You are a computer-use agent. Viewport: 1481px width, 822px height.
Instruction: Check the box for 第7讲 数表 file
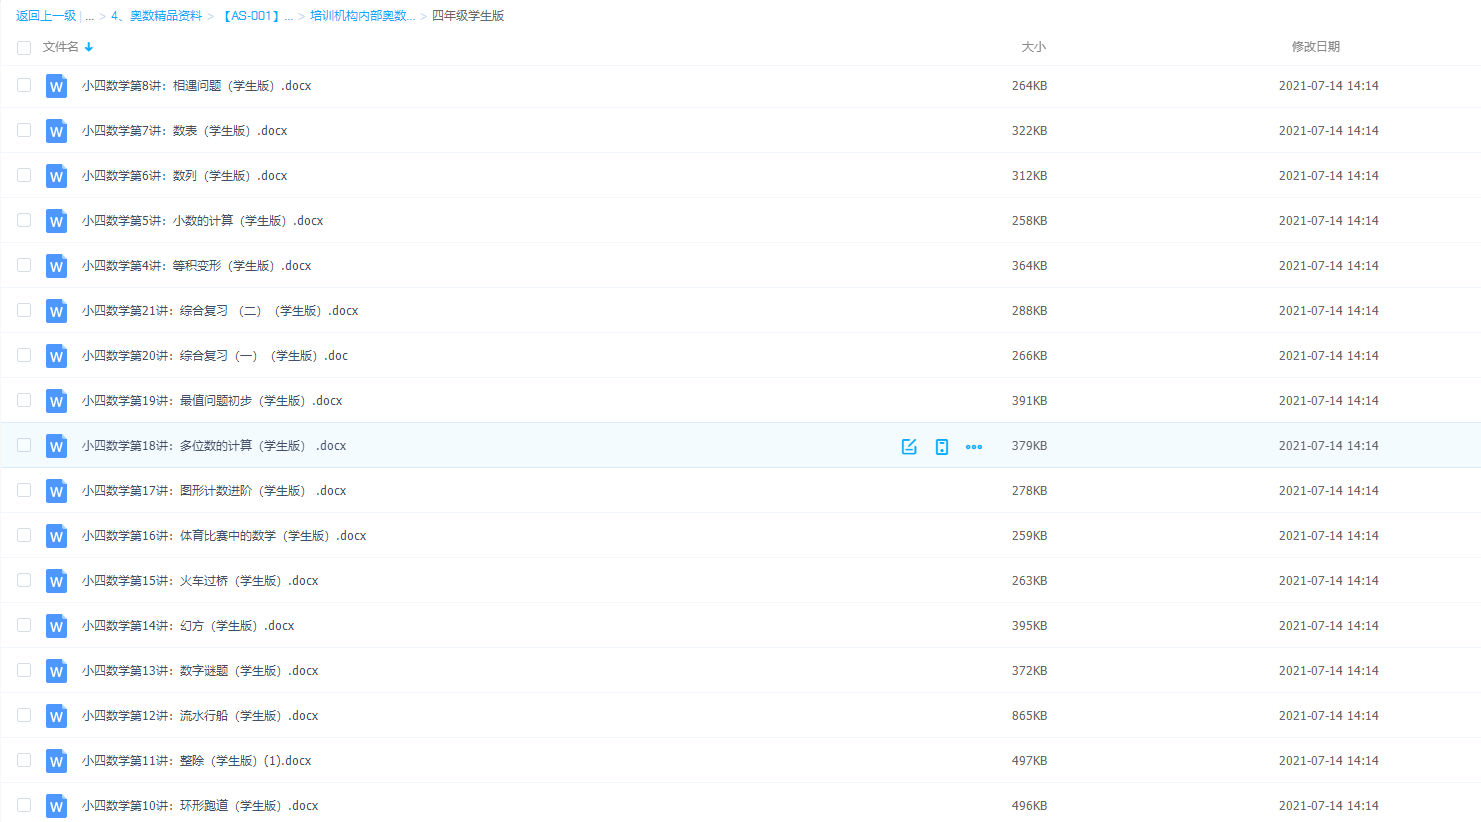coord(24,130)
